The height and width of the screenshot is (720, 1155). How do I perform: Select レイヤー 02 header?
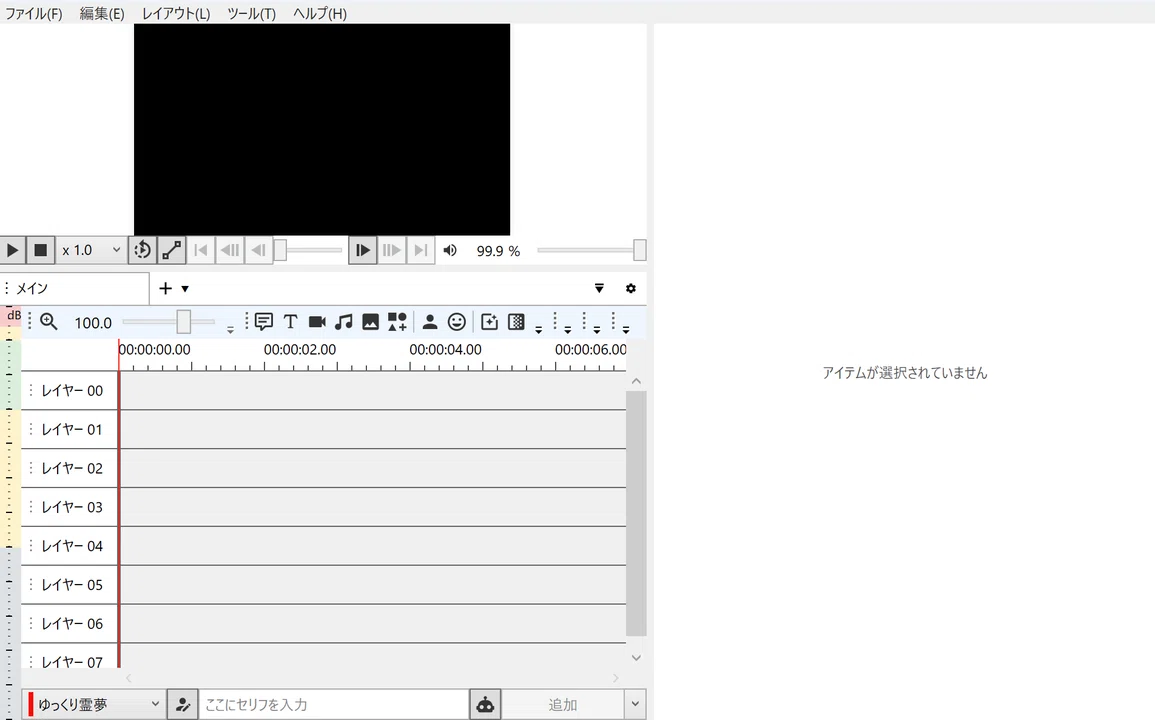pos(70,469)
